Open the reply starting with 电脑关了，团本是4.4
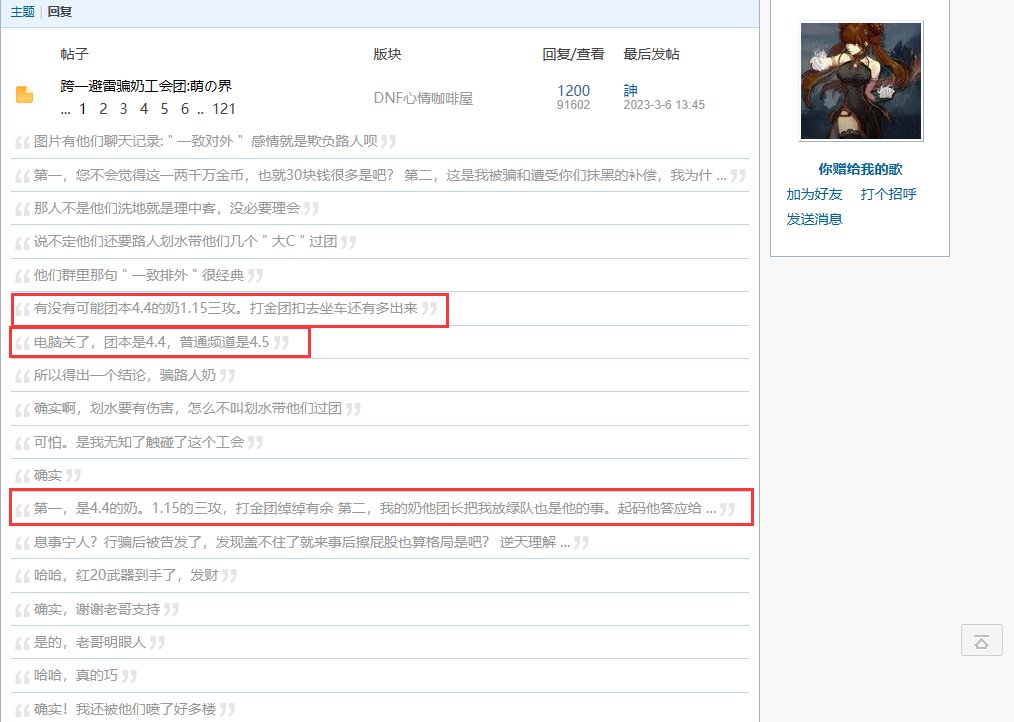 pyautogui.click(x=151, y=342)
